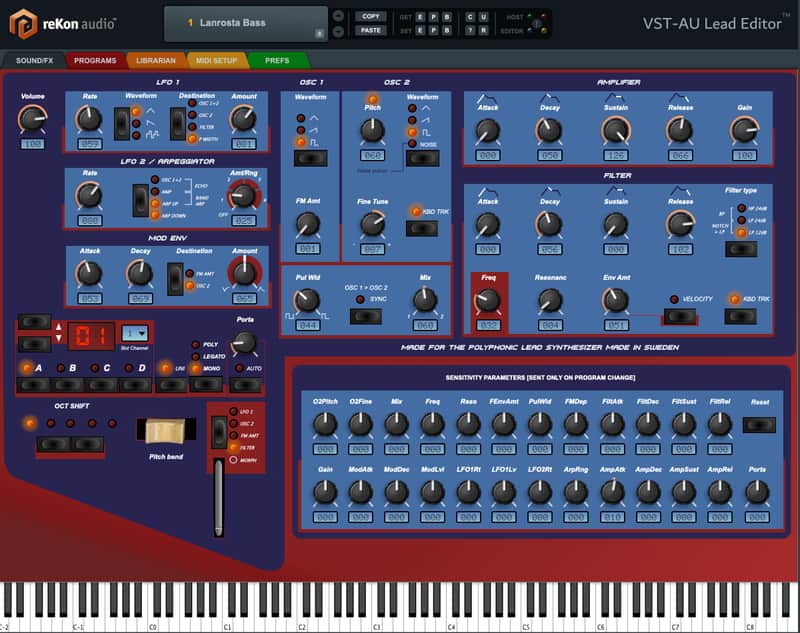Select LFO 1 square waveform LED
Viewport: 800px width, 633px height.
(136, 136)
